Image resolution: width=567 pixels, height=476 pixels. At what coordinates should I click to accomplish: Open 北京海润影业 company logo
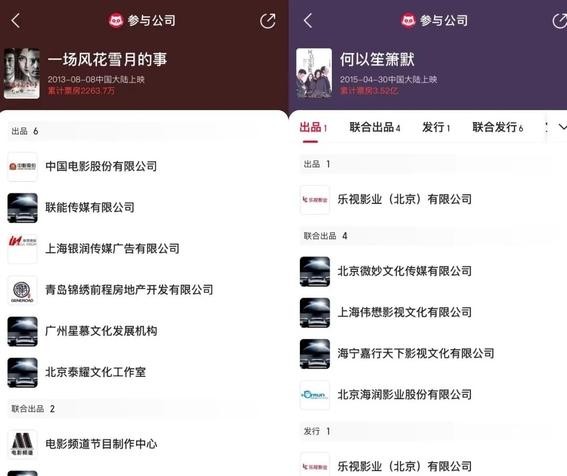315,395
